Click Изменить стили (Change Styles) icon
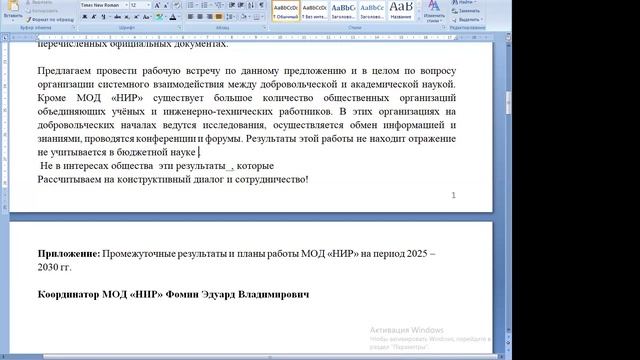The height and width of the screenshot is (360, 640). tap(434, 11)
